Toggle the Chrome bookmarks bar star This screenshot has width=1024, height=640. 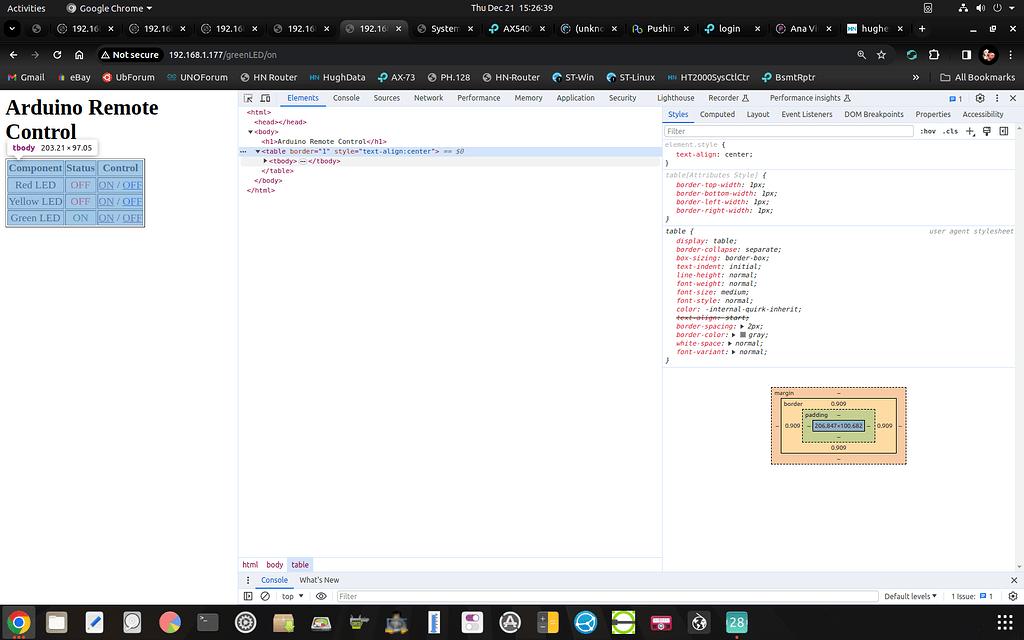[x=881, y=55]
